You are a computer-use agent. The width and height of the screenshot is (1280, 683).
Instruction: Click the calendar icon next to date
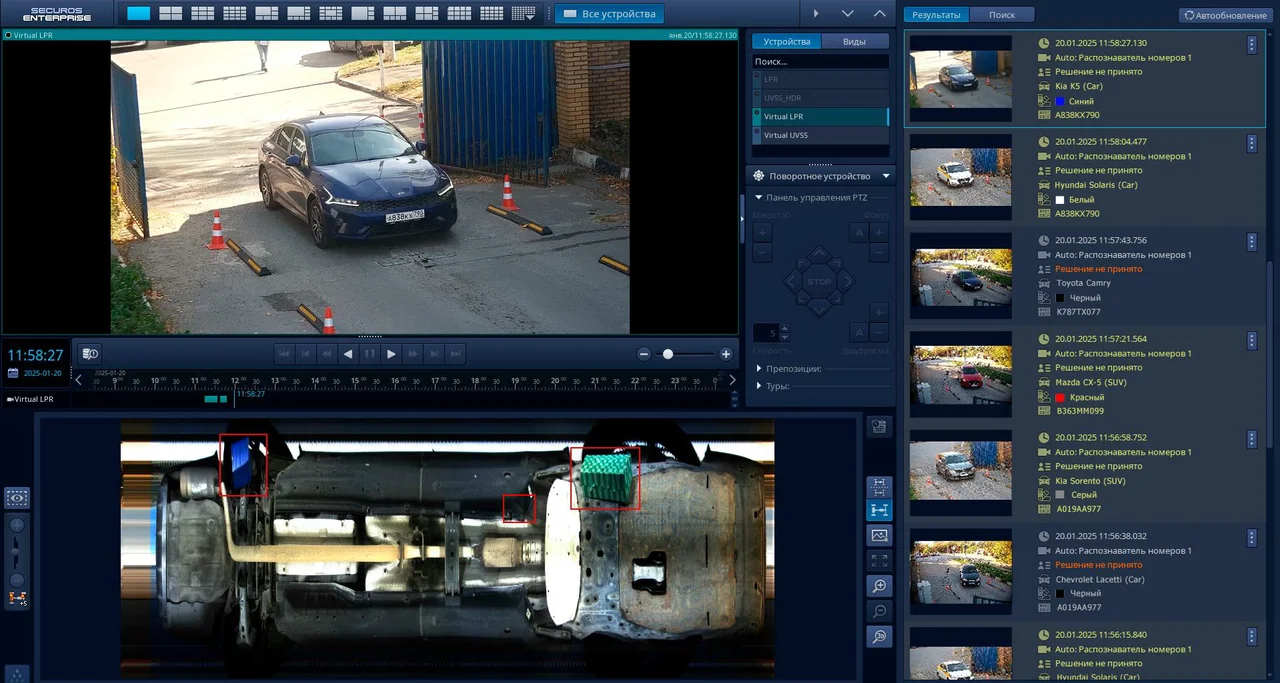coord(13,373)
